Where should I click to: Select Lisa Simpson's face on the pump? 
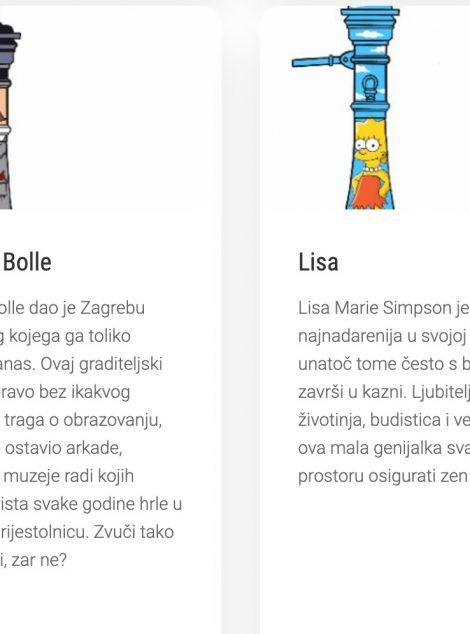(370, 144)
